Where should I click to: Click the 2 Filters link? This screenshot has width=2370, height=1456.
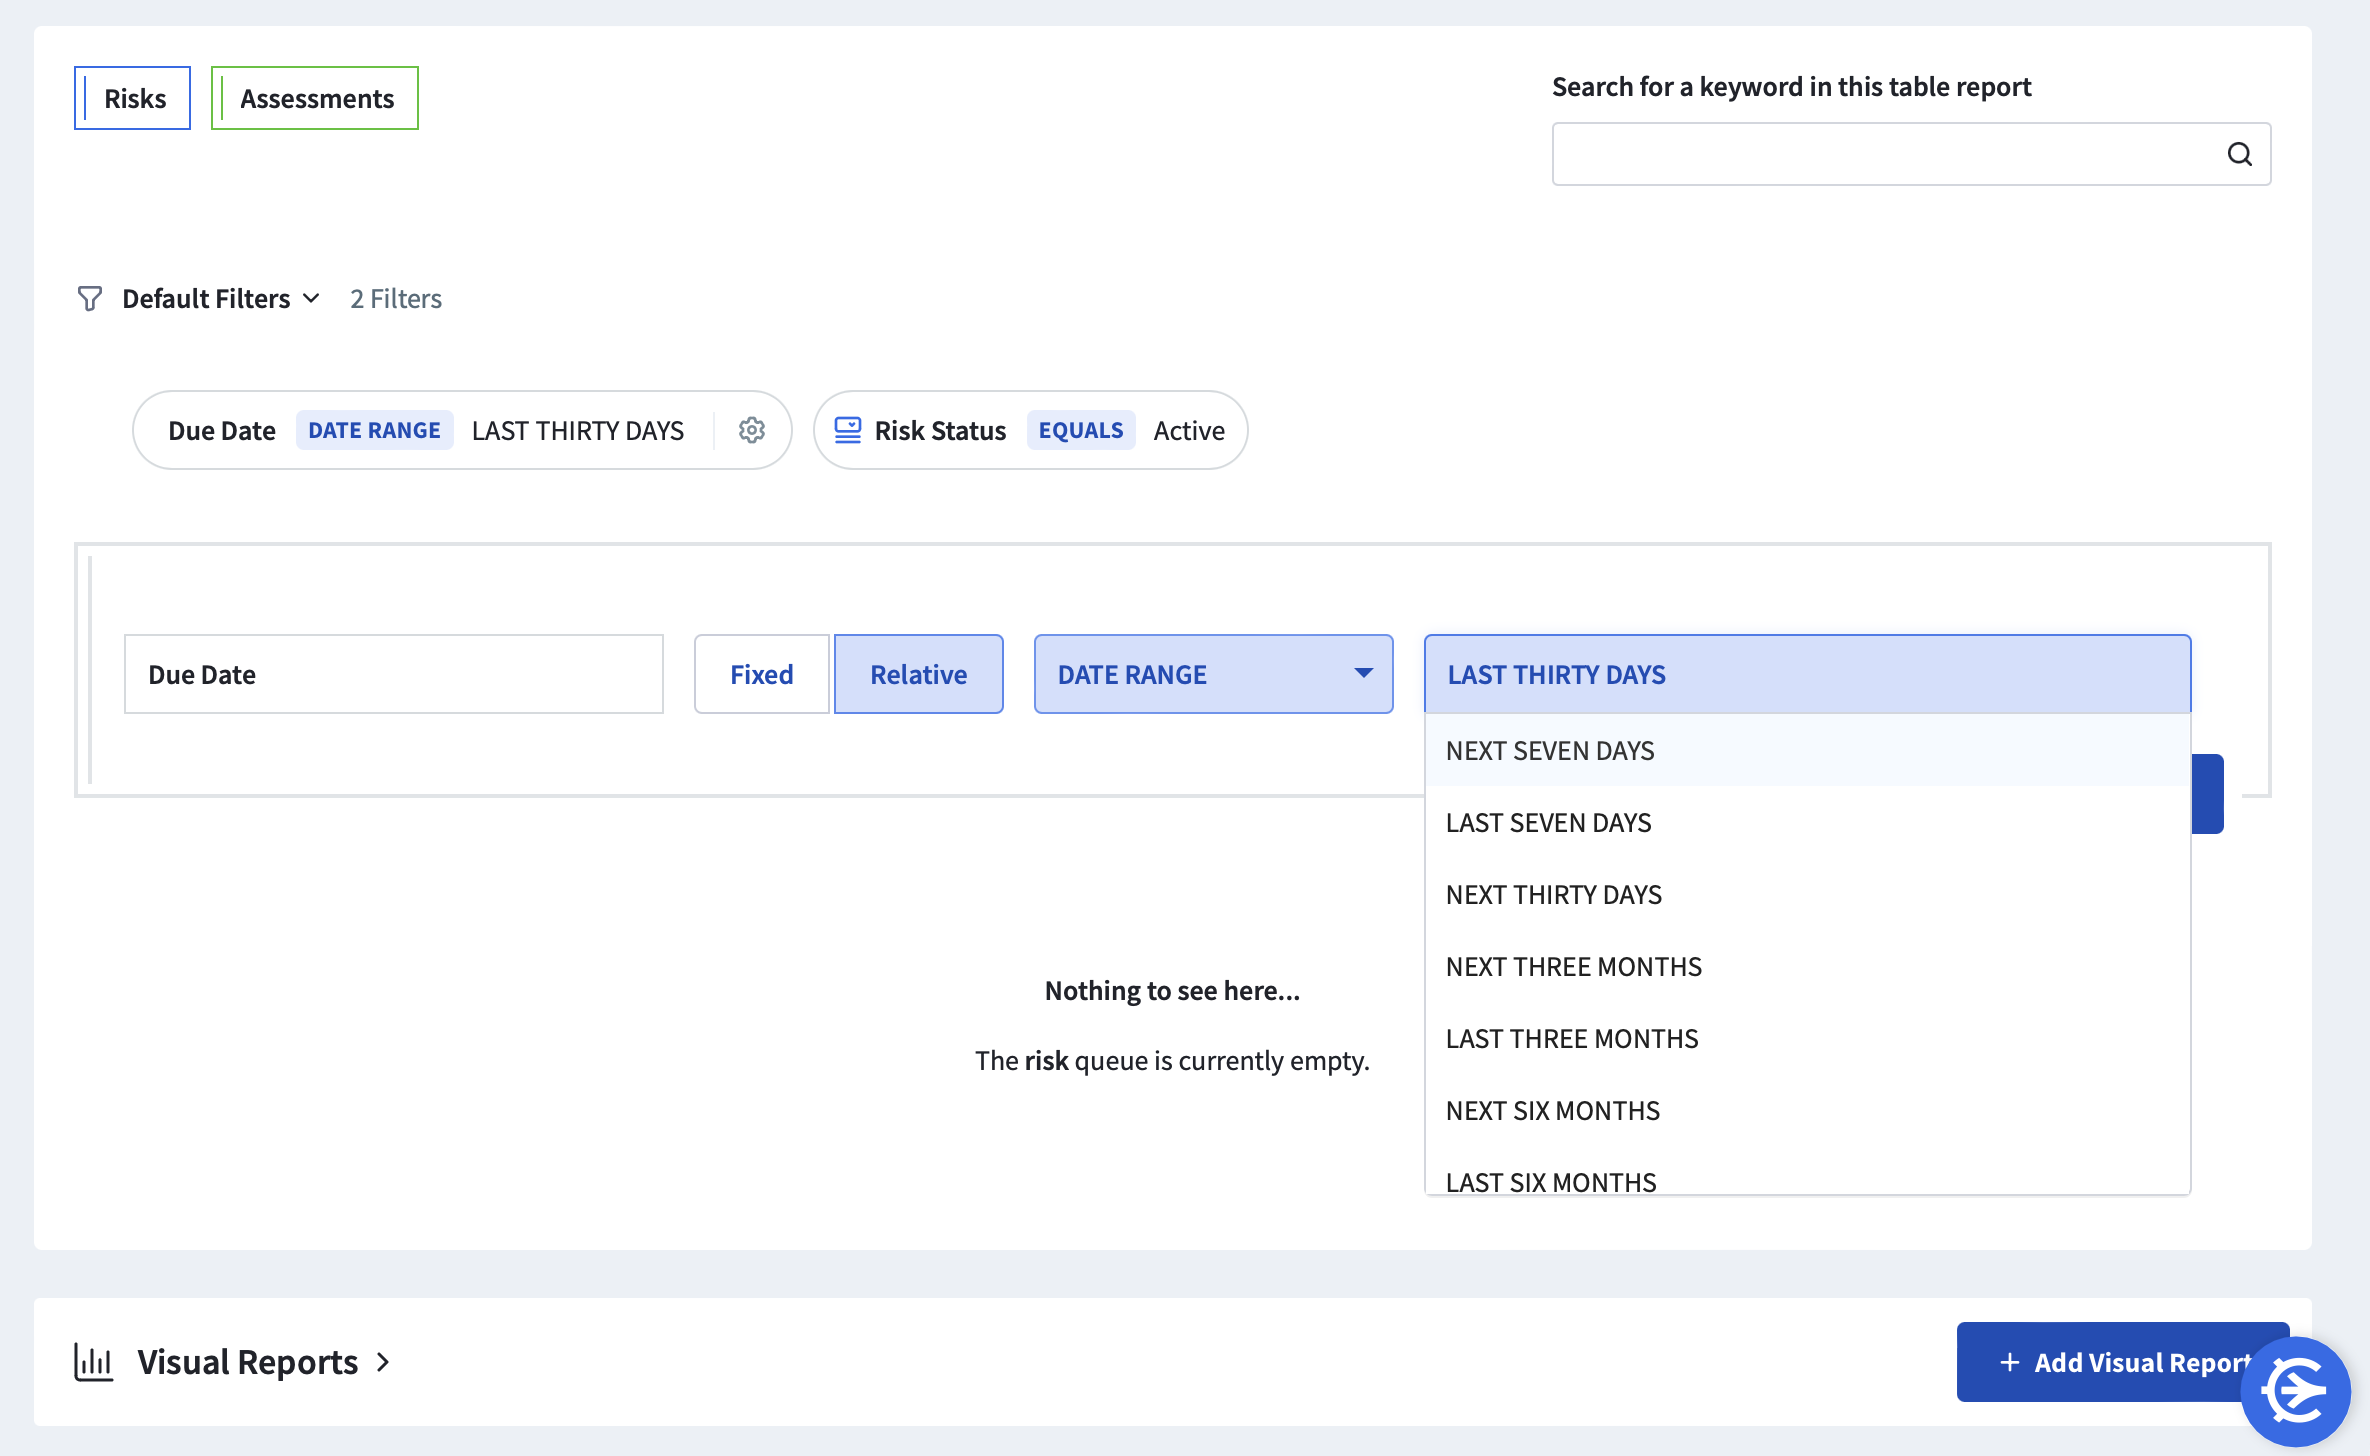tap(395, 298)
